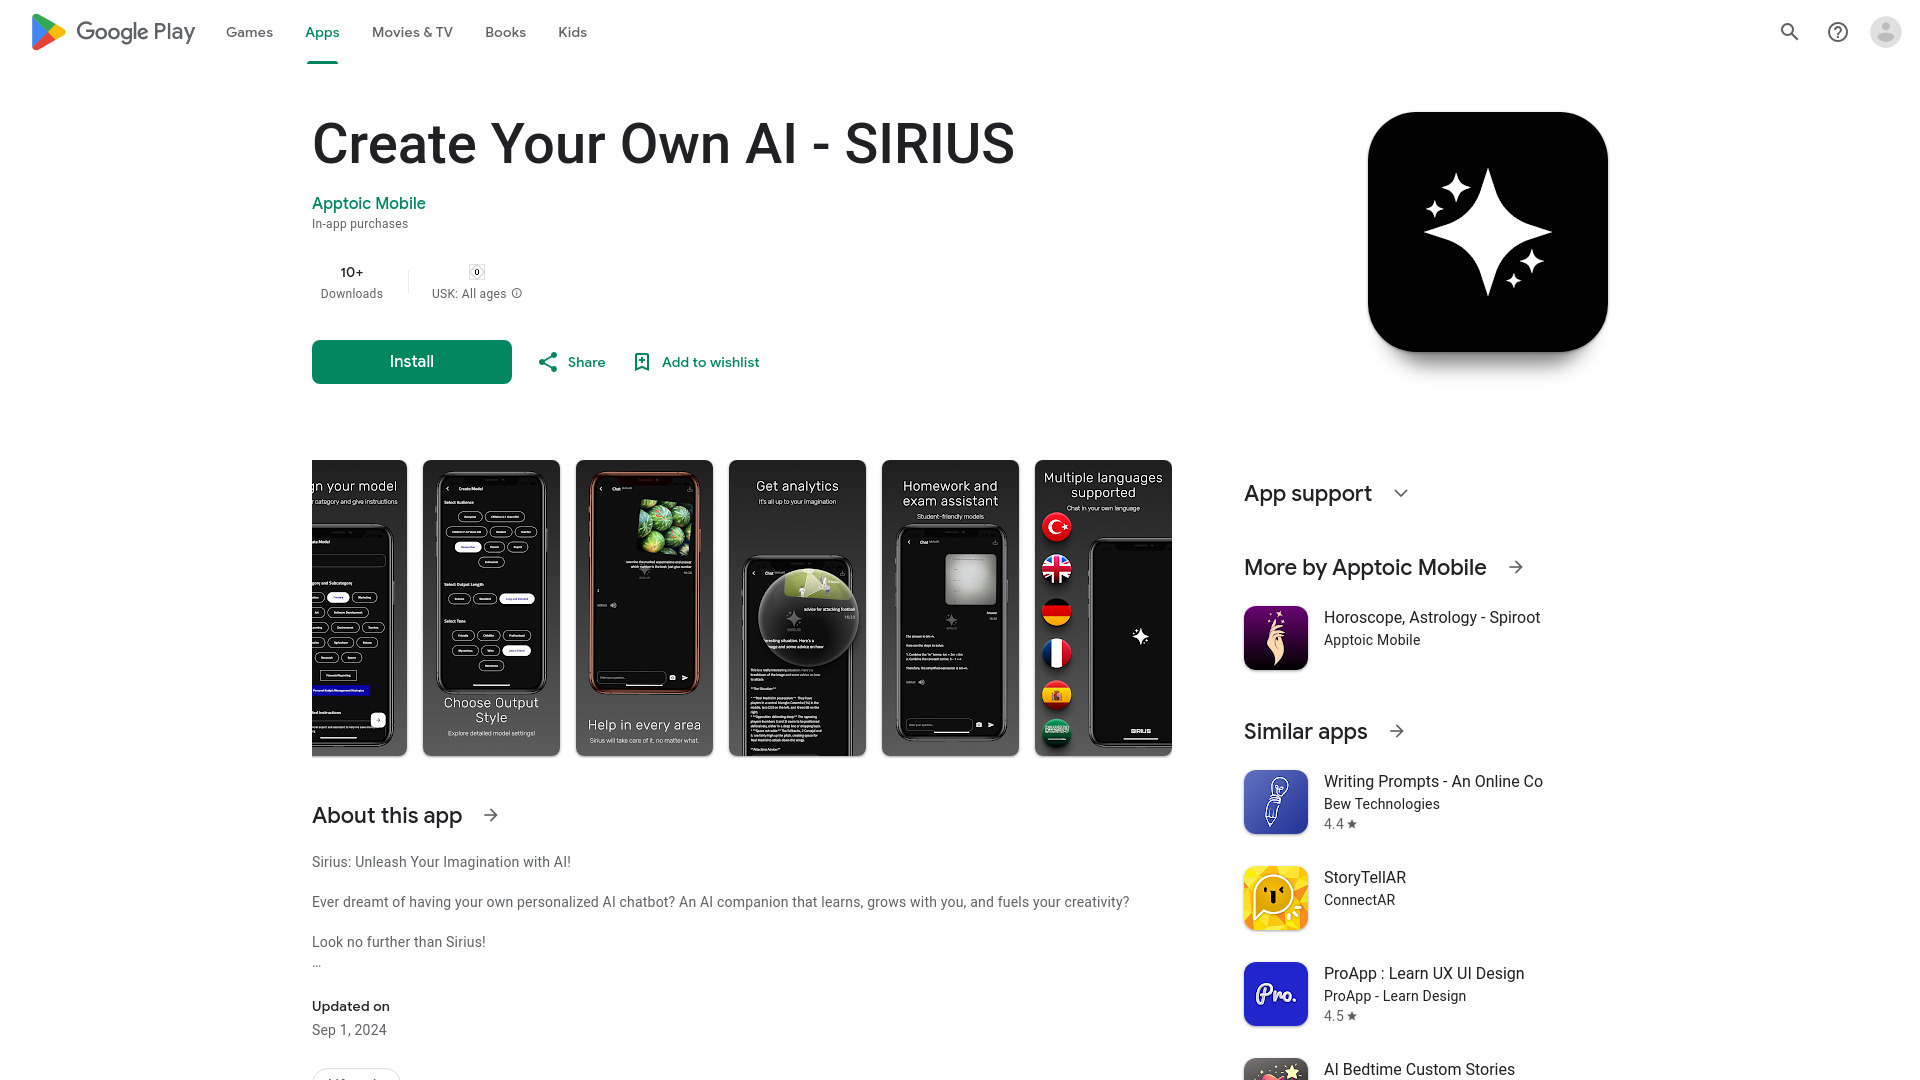Viewport: 1920px width, 1080px height.
Task: Select the Choose Output Style screenshot
Action: [x=491, y=608]
